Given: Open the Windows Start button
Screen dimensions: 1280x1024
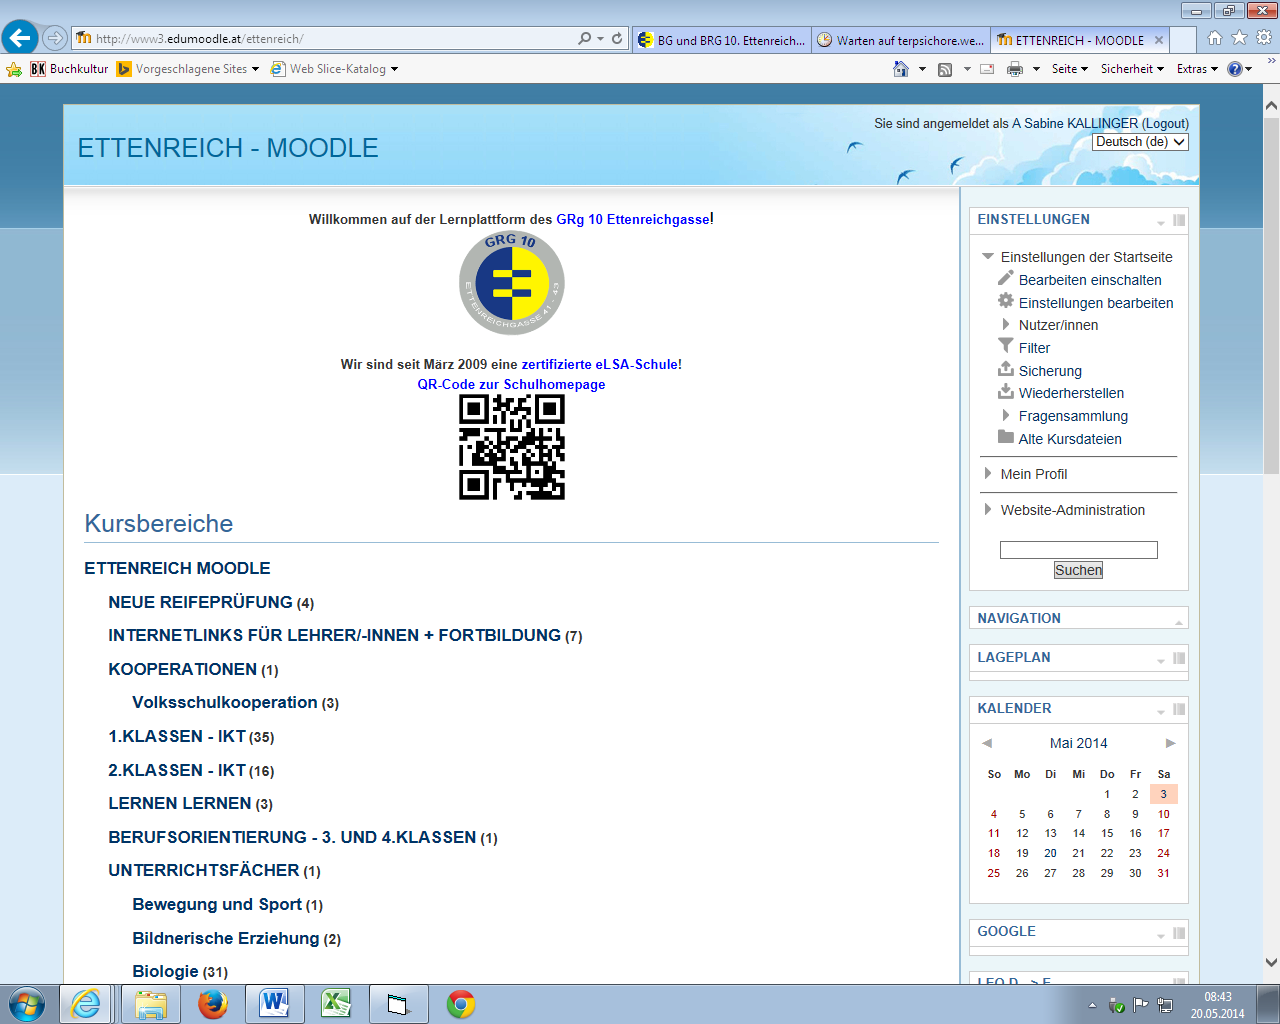Looking at the screenshot, I should [x=27, y=1004].
